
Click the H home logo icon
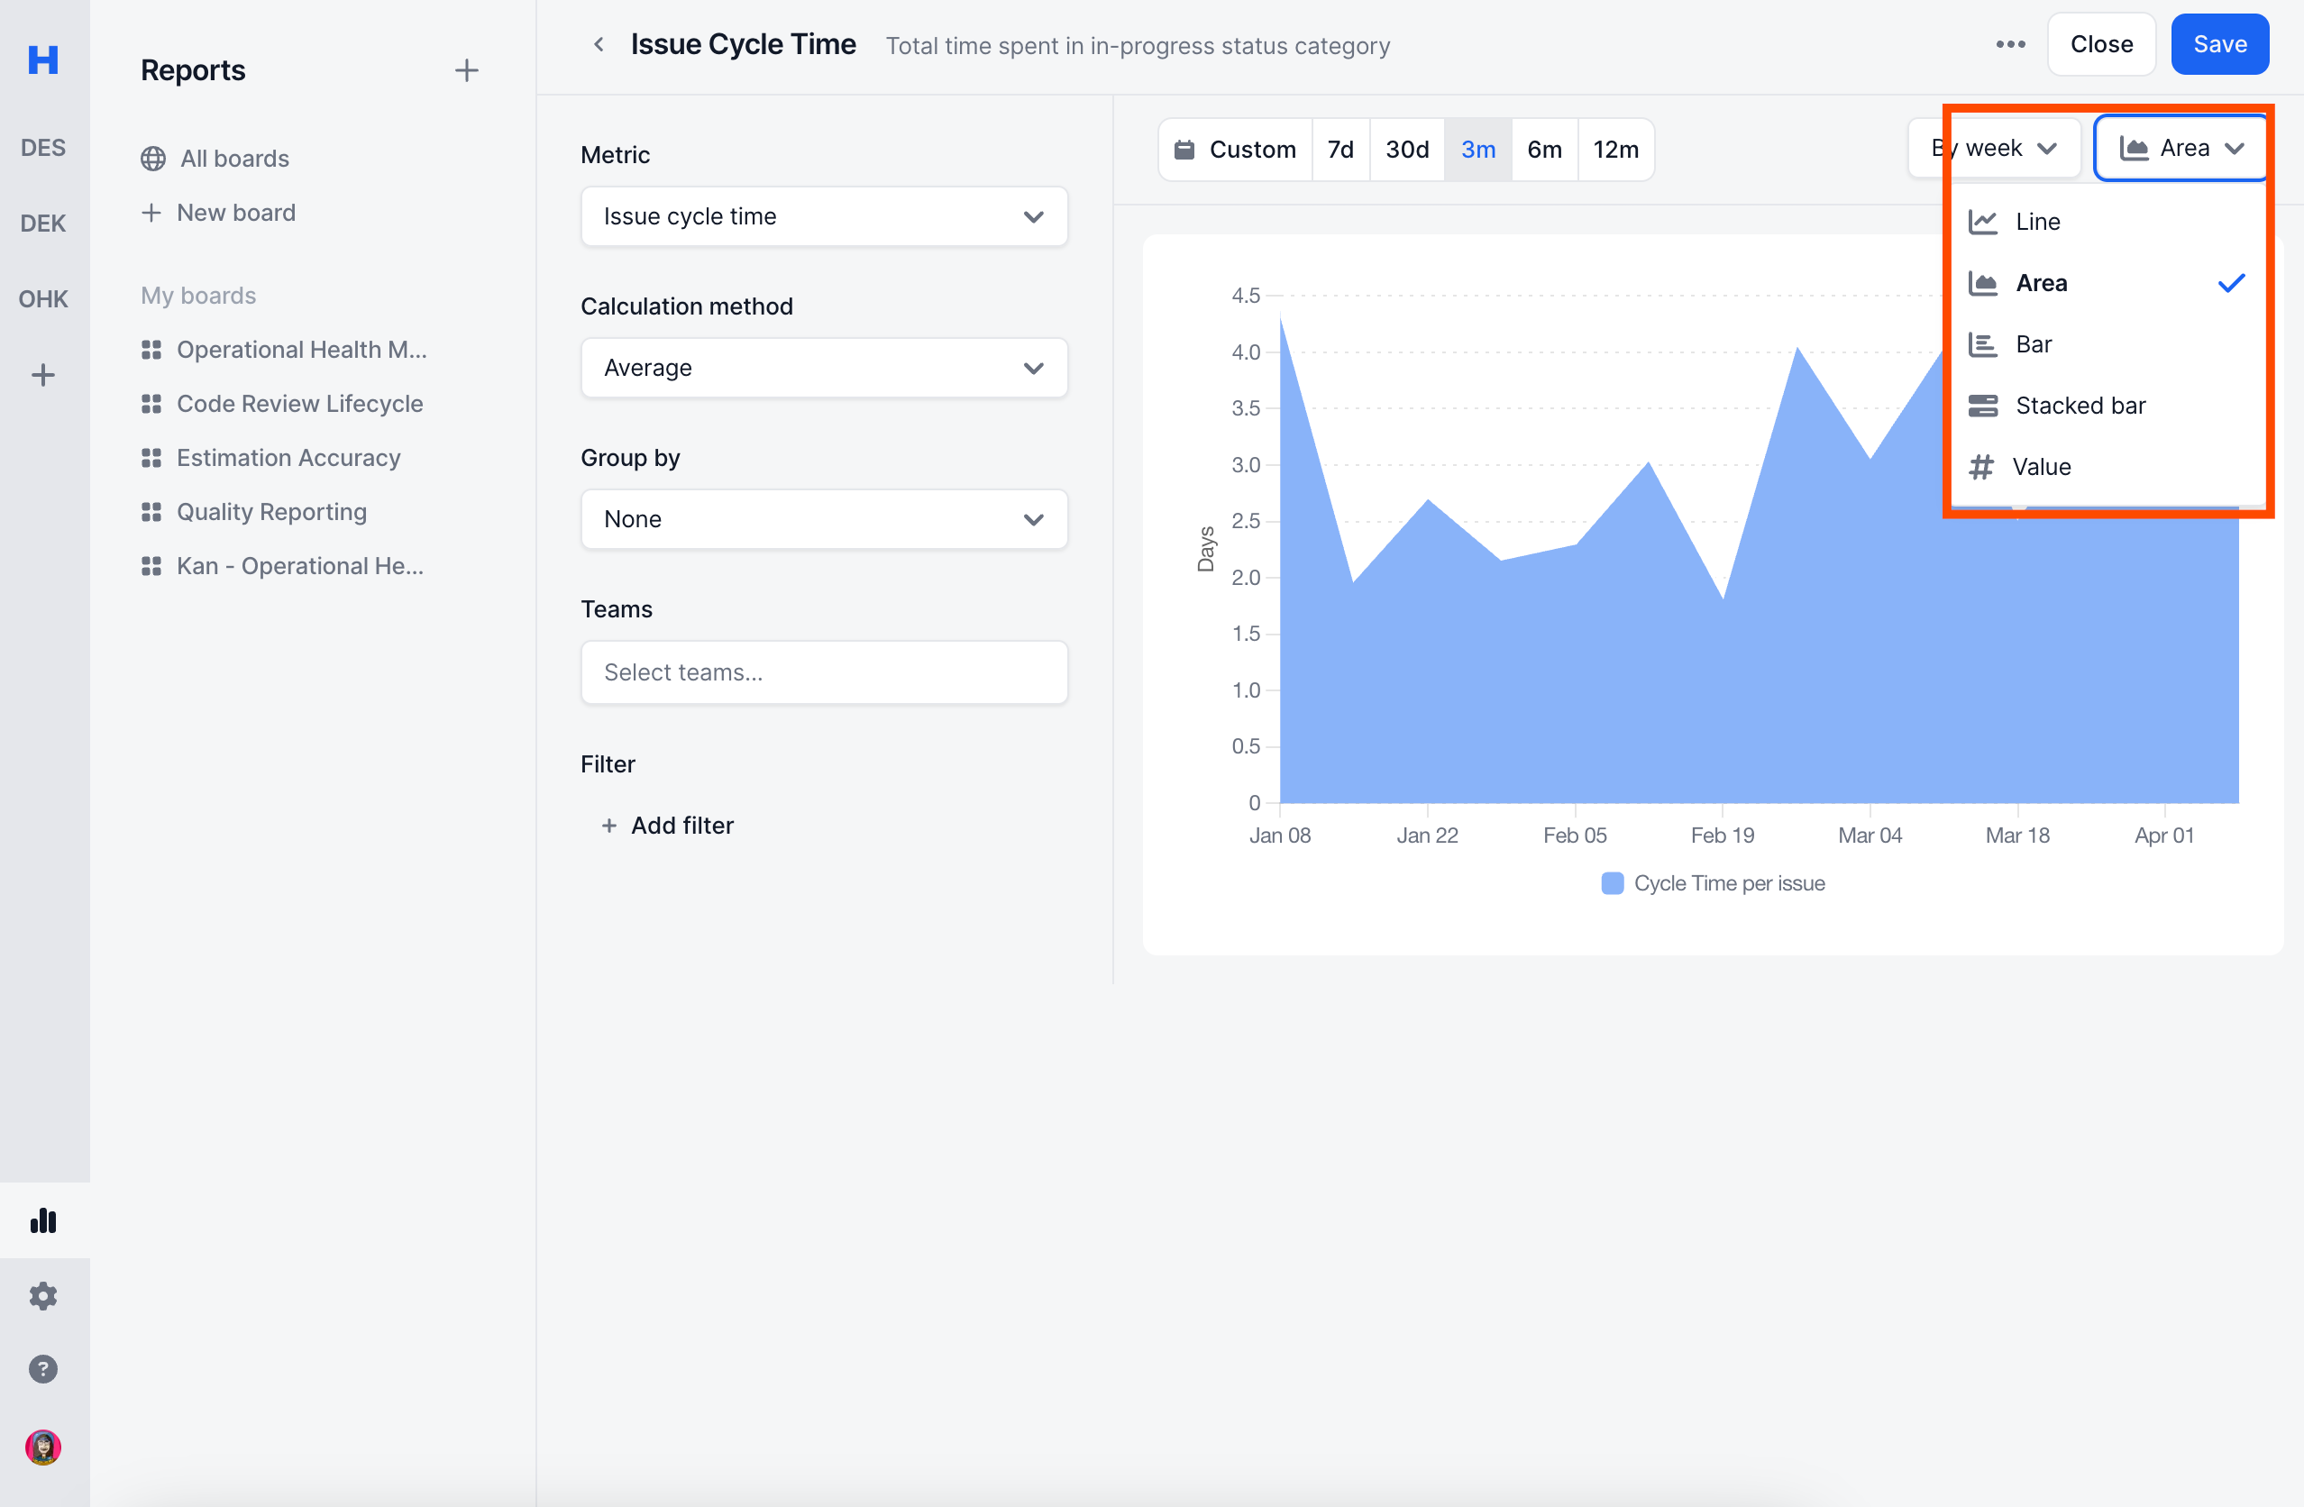43,60
